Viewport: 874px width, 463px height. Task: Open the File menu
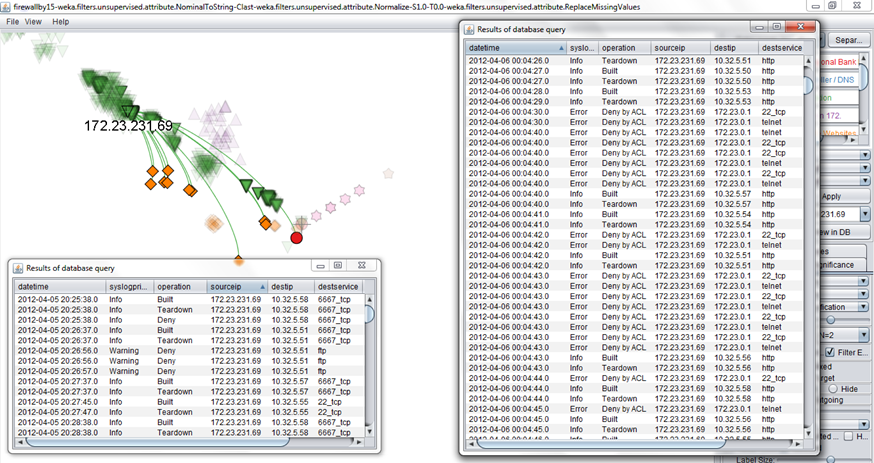13,21
